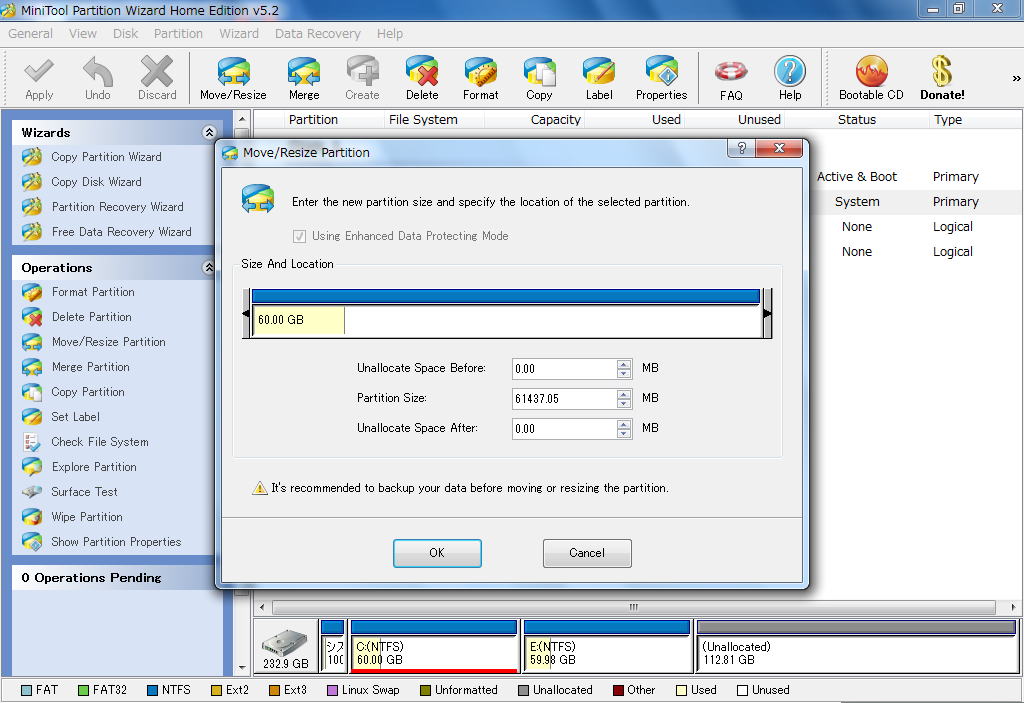The width and height of the screenshot is (1027, 703).
Task: Increase Unallocate Space Before value
Action: point(624,364)
